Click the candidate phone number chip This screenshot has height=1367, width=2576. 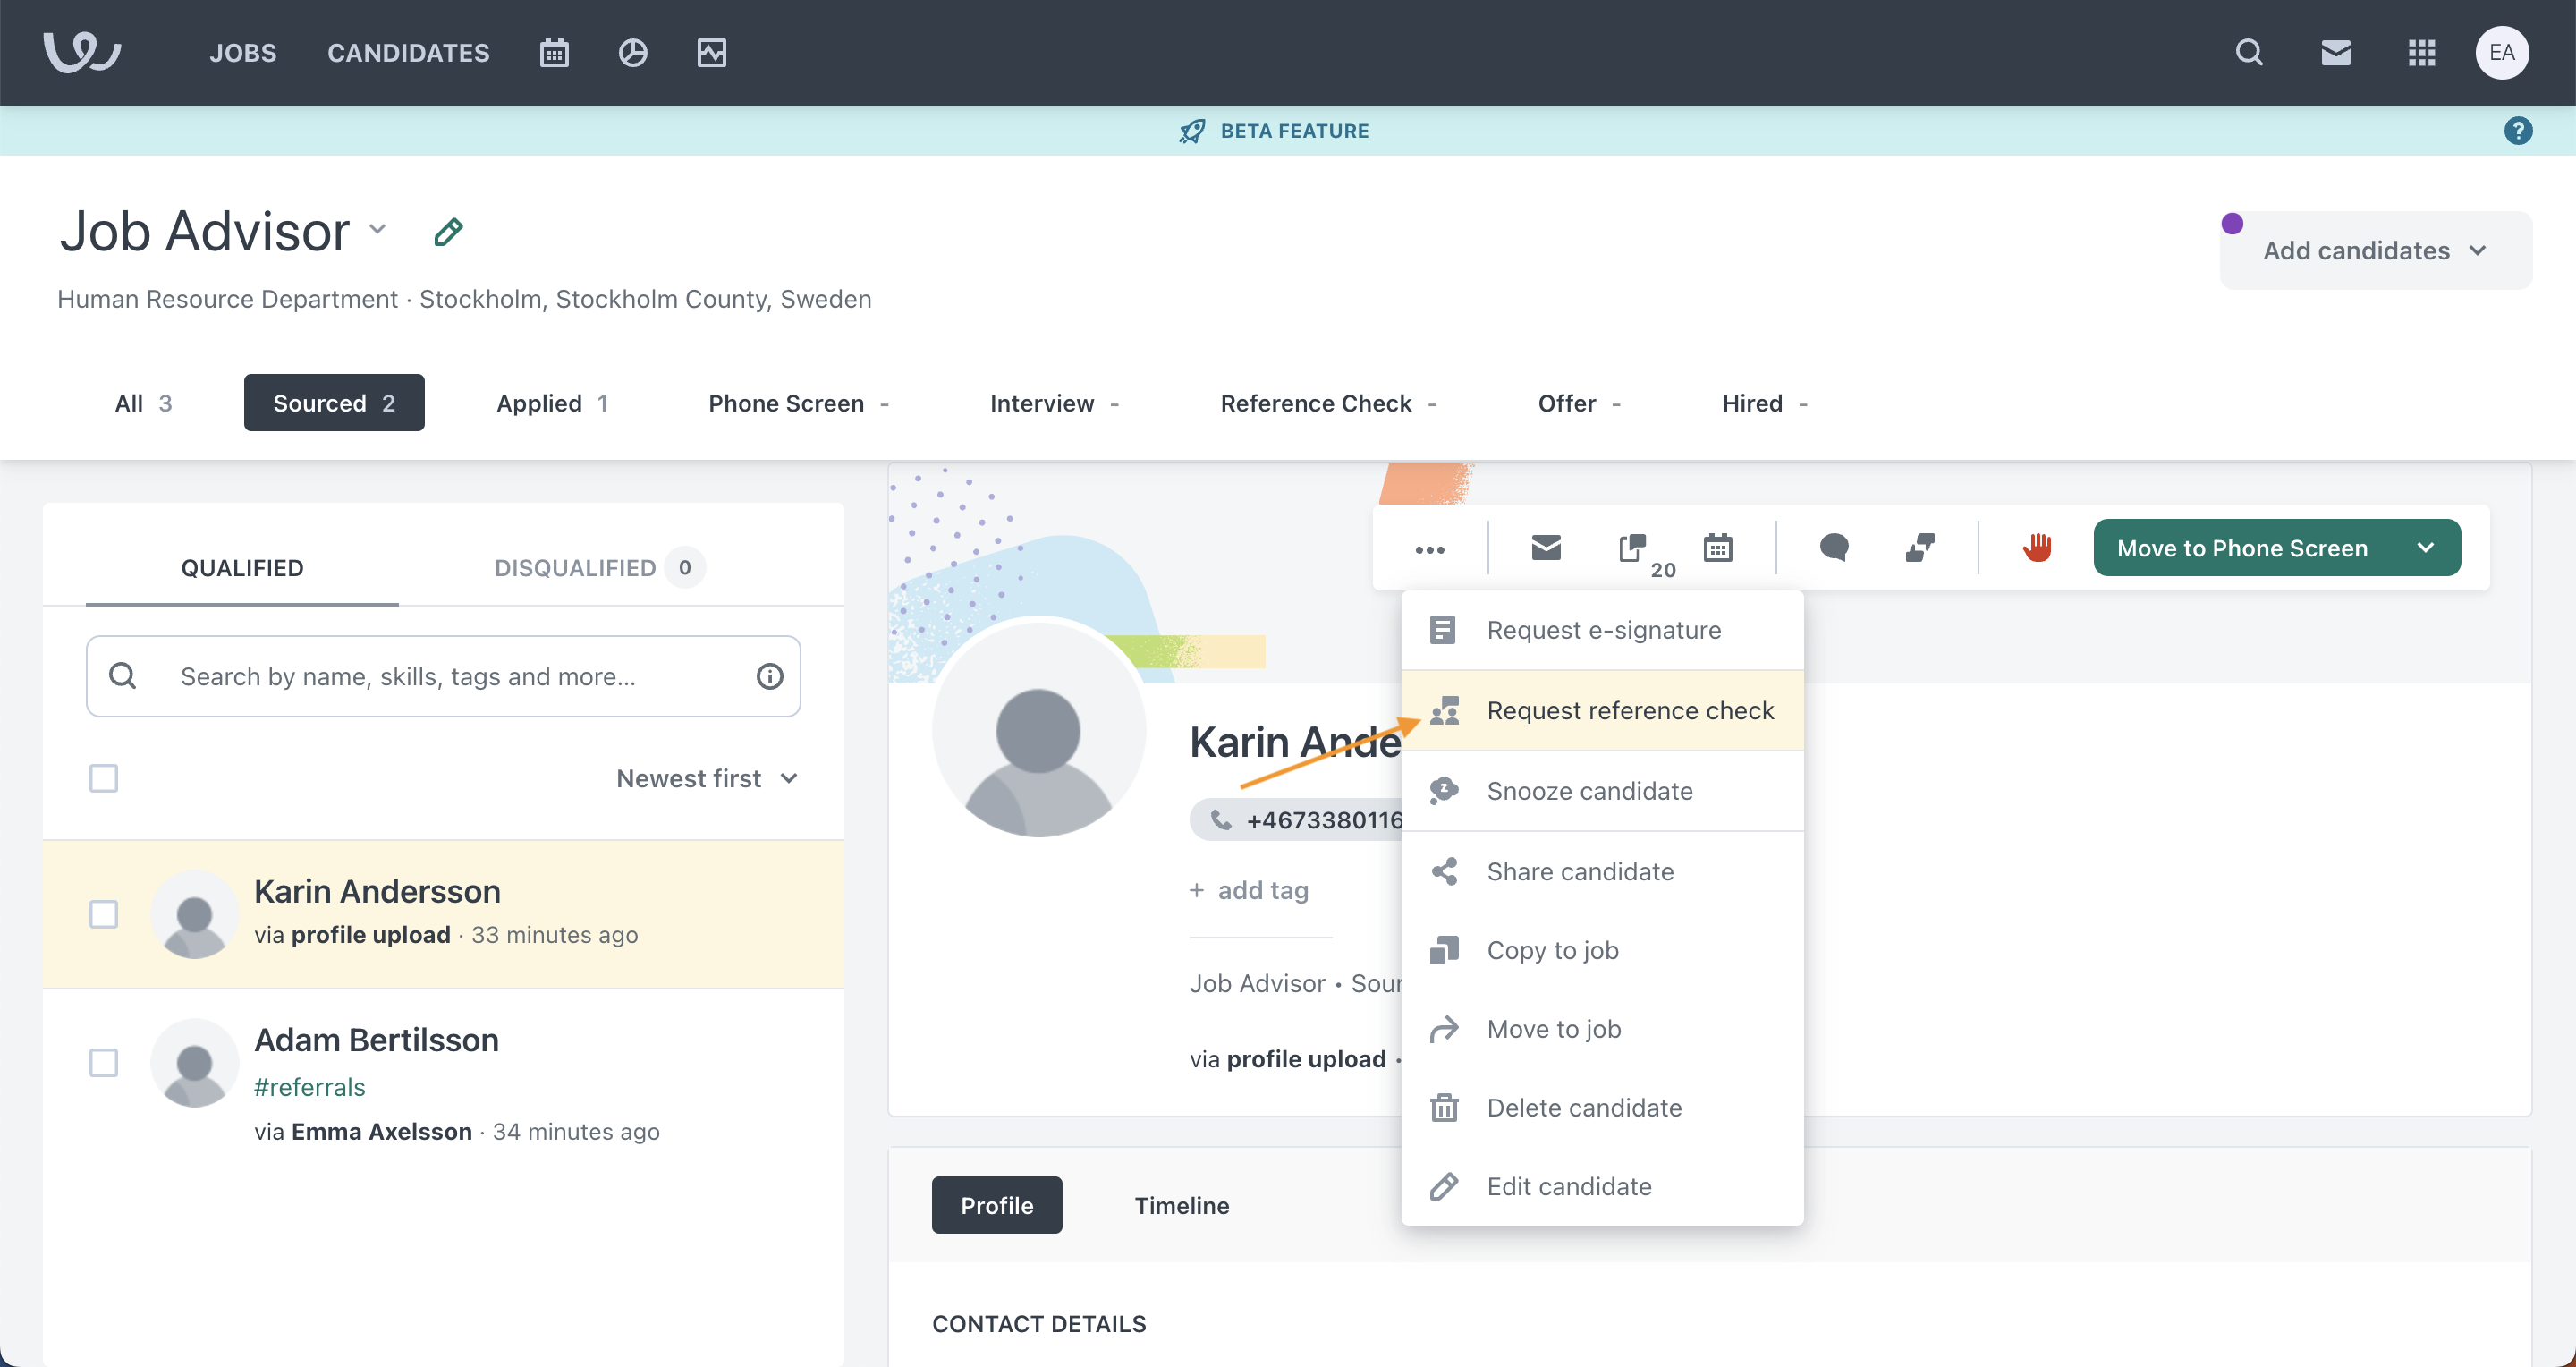point(1297,820)
